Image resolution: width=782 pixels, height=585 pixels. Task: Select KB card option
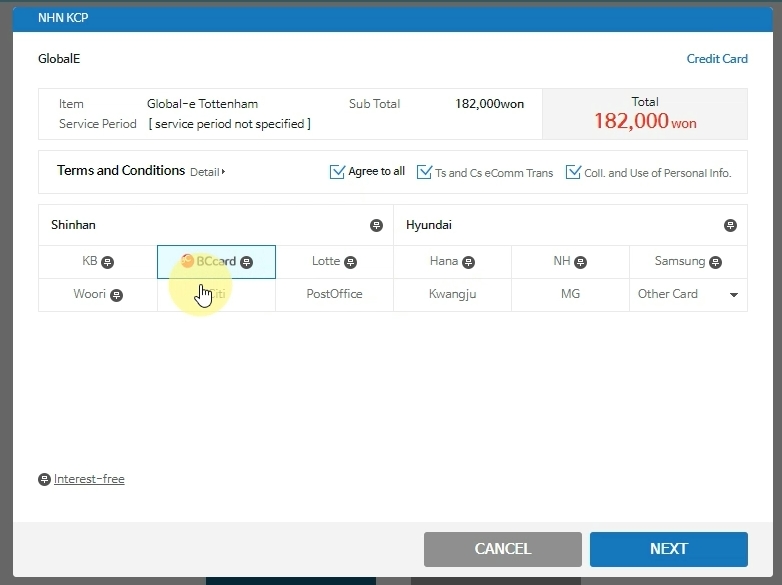(x=98, y=262)
